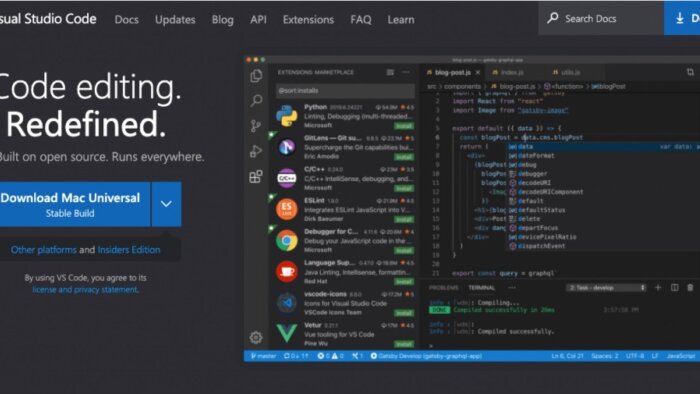Open the Extensions icon in activity bar
The width and height of the screenshot is (700, 394).
click(256, 177)
